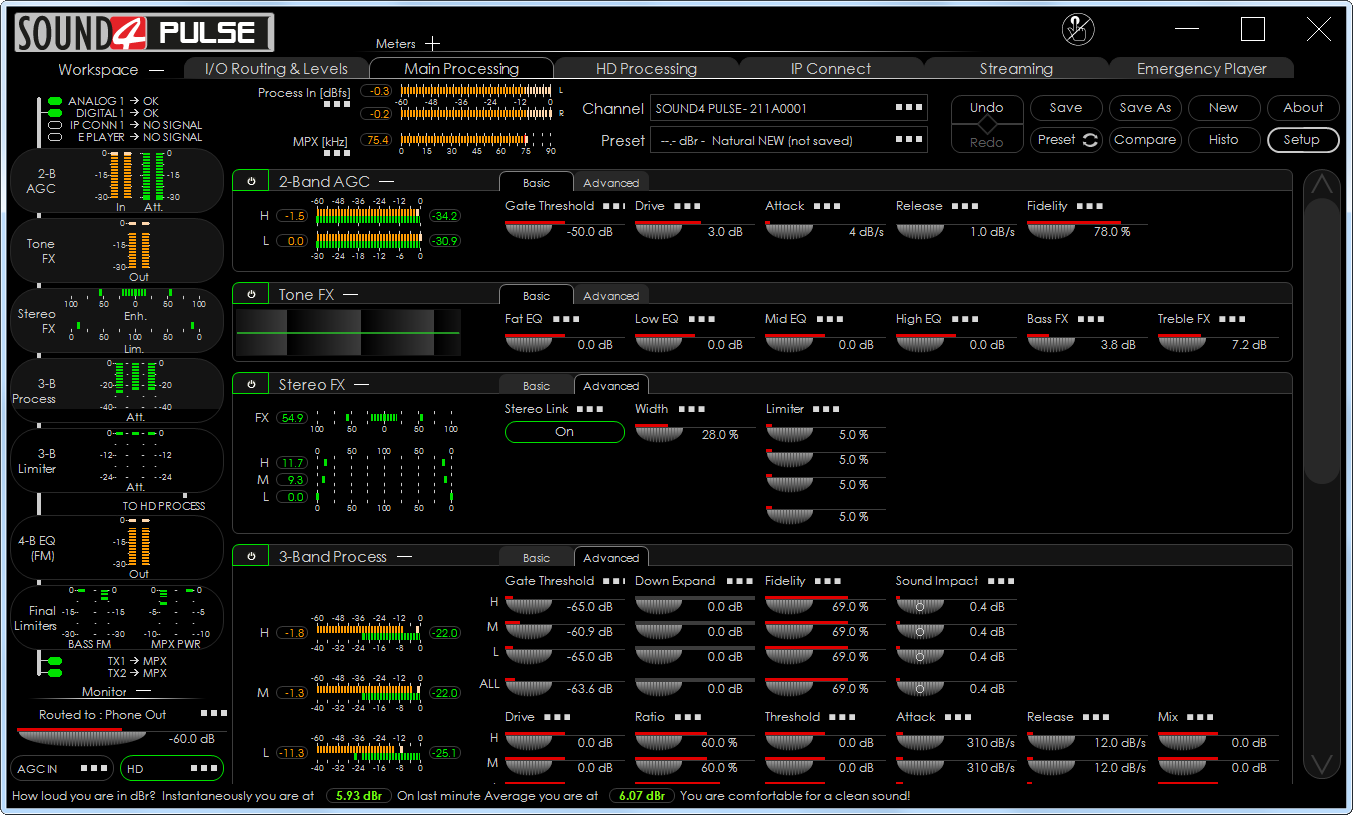
Task: Open the Histo button
Action: point(1223,140)
